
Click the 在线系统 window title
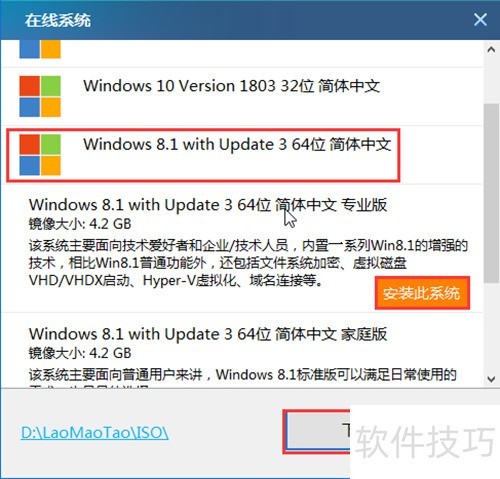point(58,20)
